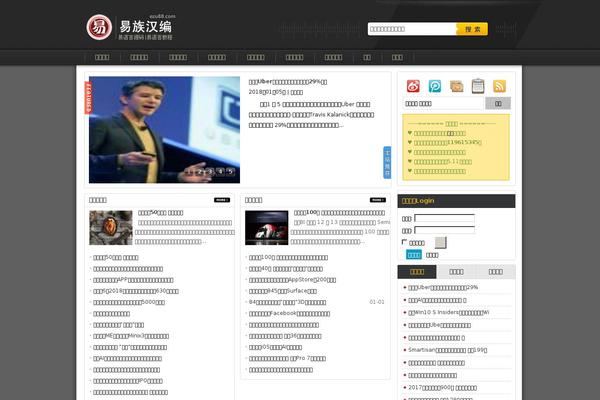The height and width of the screenshot is (400, 600).
Task: Switch to the middle gray sidebar tab
Action: 456,272
